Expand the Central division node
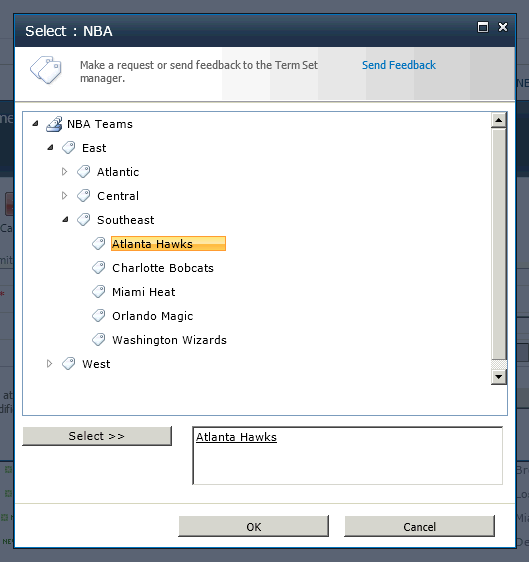The height and width of the screenshot is (562, 529). tap(65, 196)
